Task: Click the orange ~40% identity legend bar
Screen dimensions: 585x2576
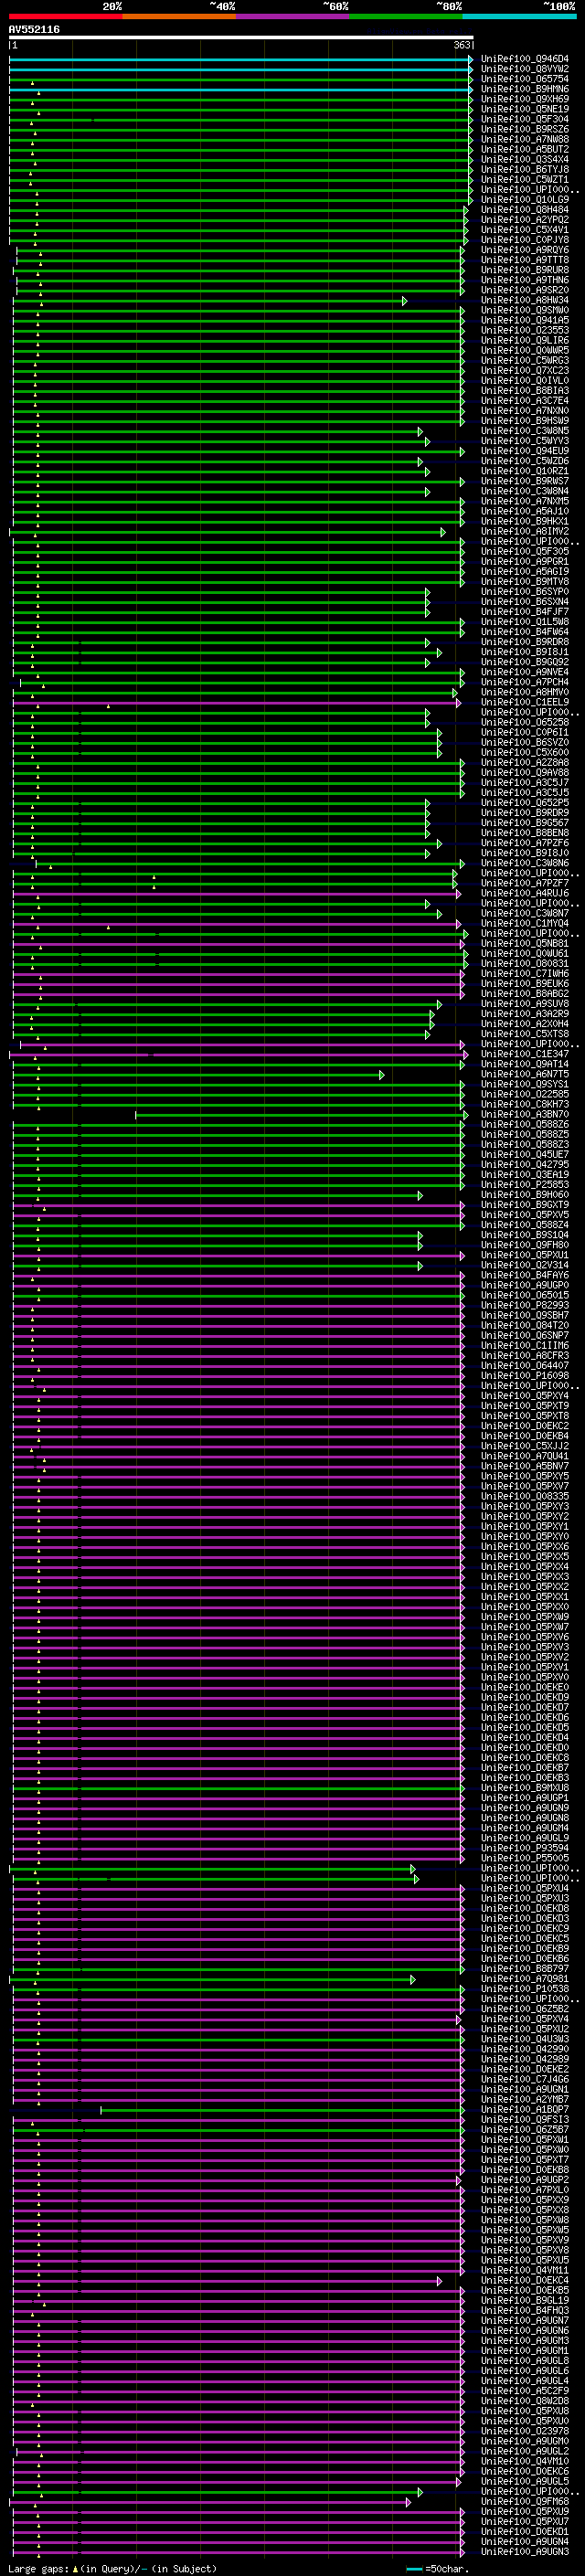Action: pyautogui.click(x=179, y=17)
